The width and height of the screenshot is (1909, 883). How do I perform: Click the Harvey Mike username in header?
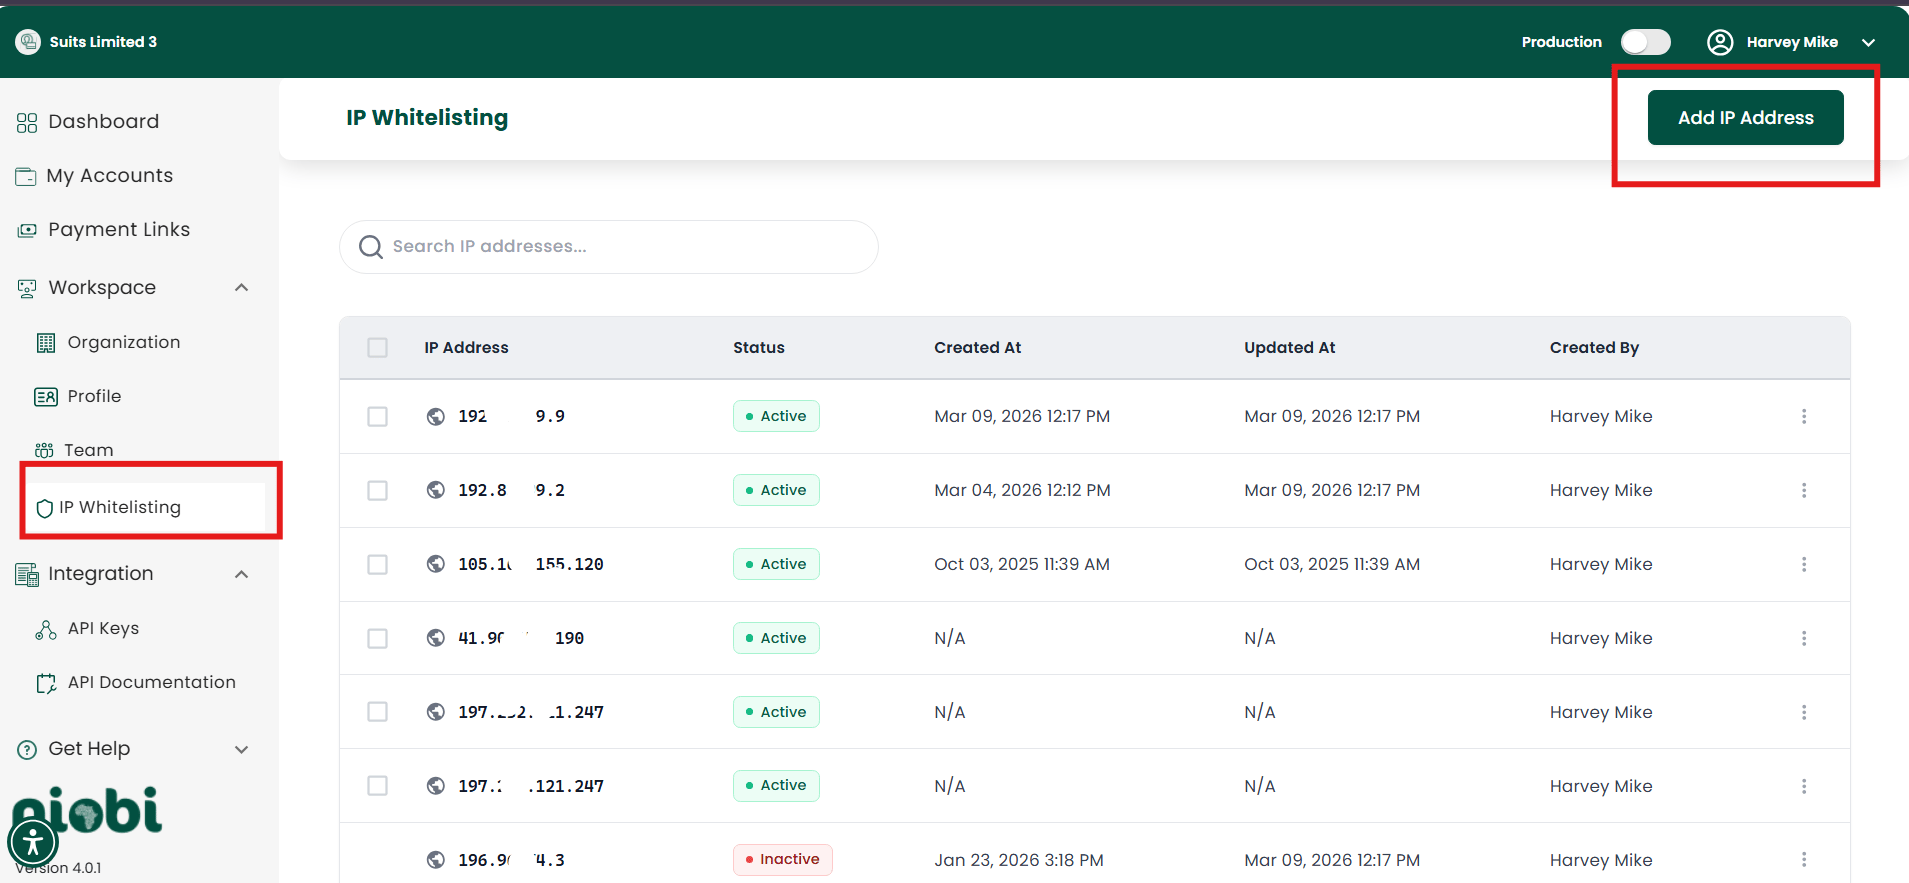tap(1792, 42)
